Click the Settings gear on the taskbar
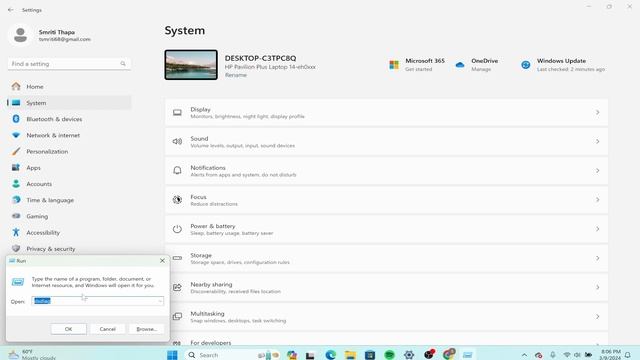The image size is (640, 360). (409, 355)
